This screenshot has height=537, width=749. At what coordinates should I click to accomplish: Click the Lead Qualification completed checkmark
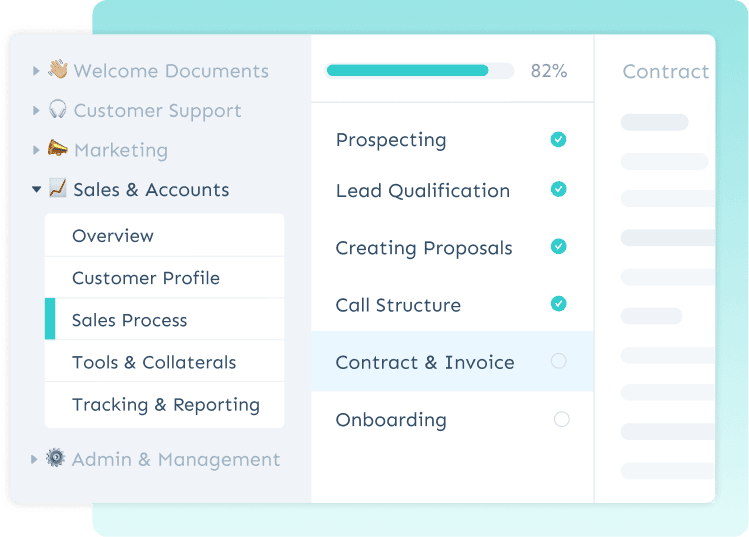(558, 189)
